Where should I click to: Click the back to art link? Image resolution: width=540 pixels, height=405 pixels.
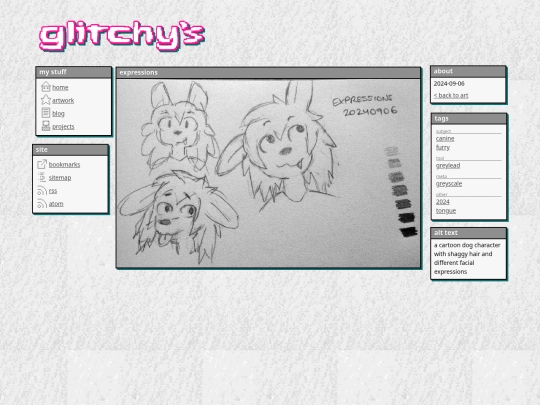[451, 95]
